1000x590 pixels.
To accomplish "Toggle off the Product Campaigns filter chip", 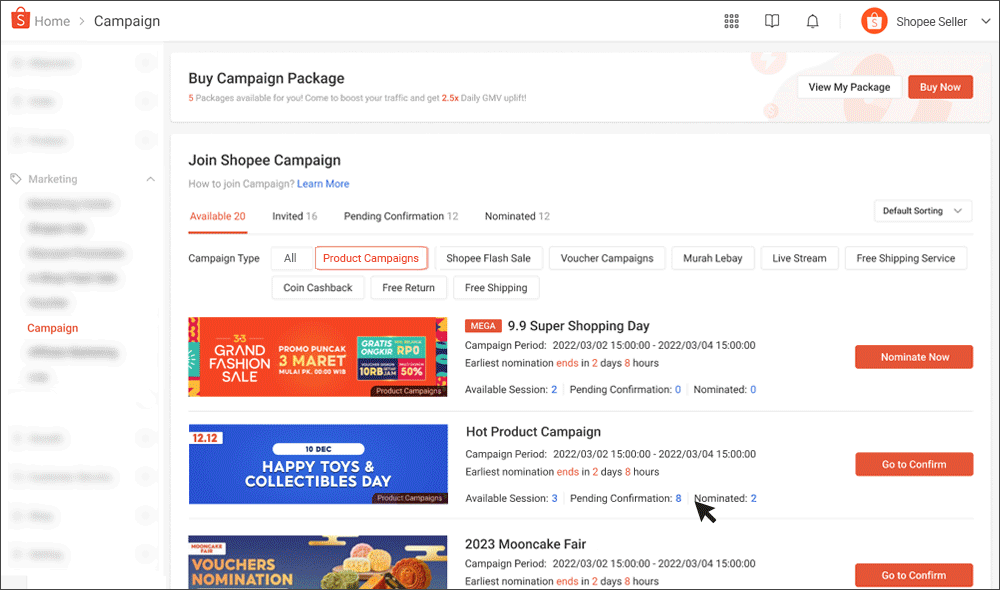I will (x=371, y=257).
